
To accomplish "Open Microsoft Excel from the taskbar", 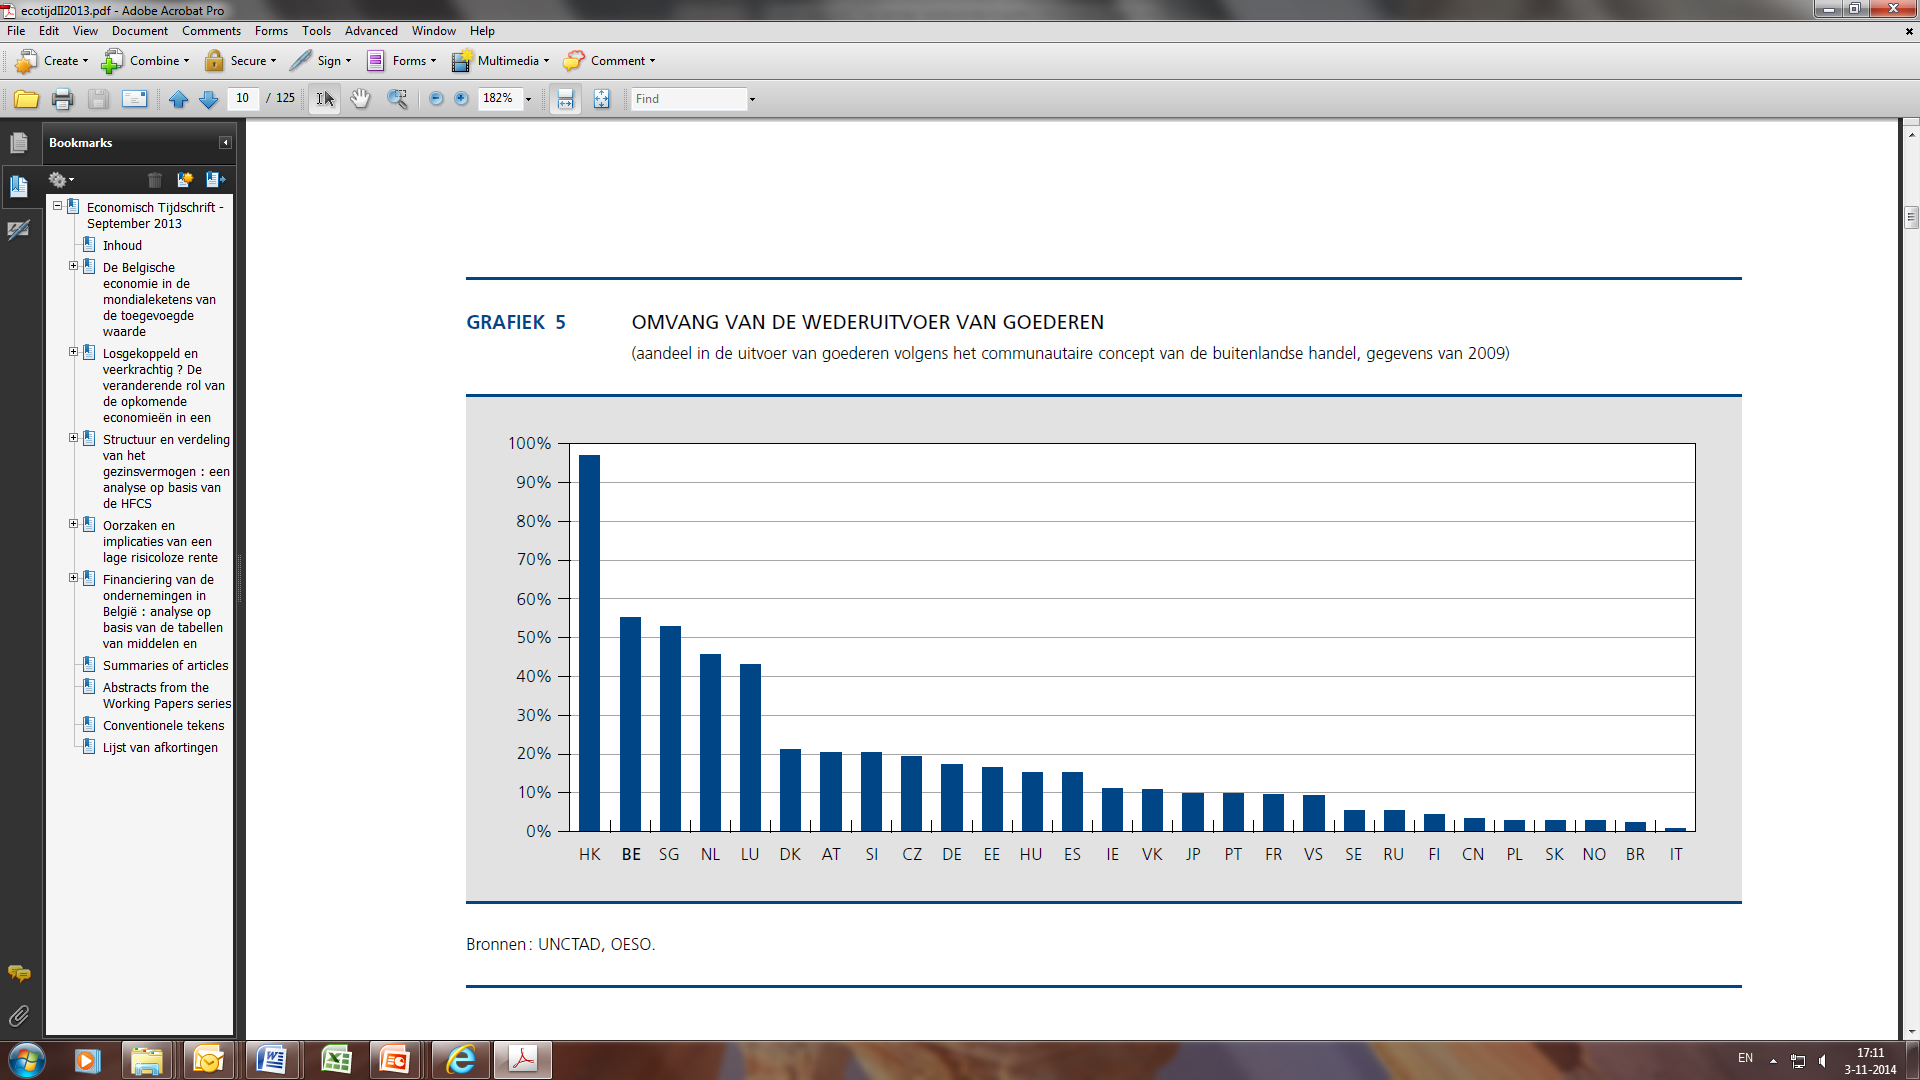I will click(x=336, y=1060).
